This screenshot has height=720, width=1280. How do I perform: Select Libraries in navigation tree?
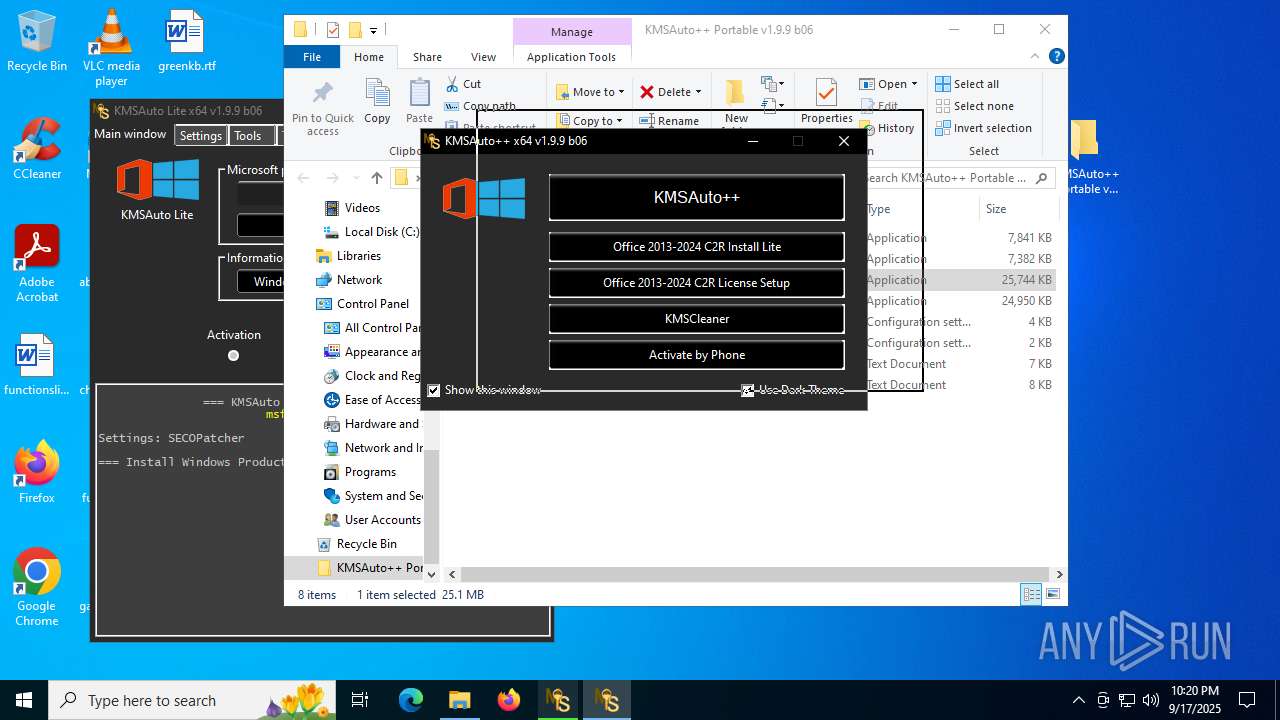(x=348, y=256)
